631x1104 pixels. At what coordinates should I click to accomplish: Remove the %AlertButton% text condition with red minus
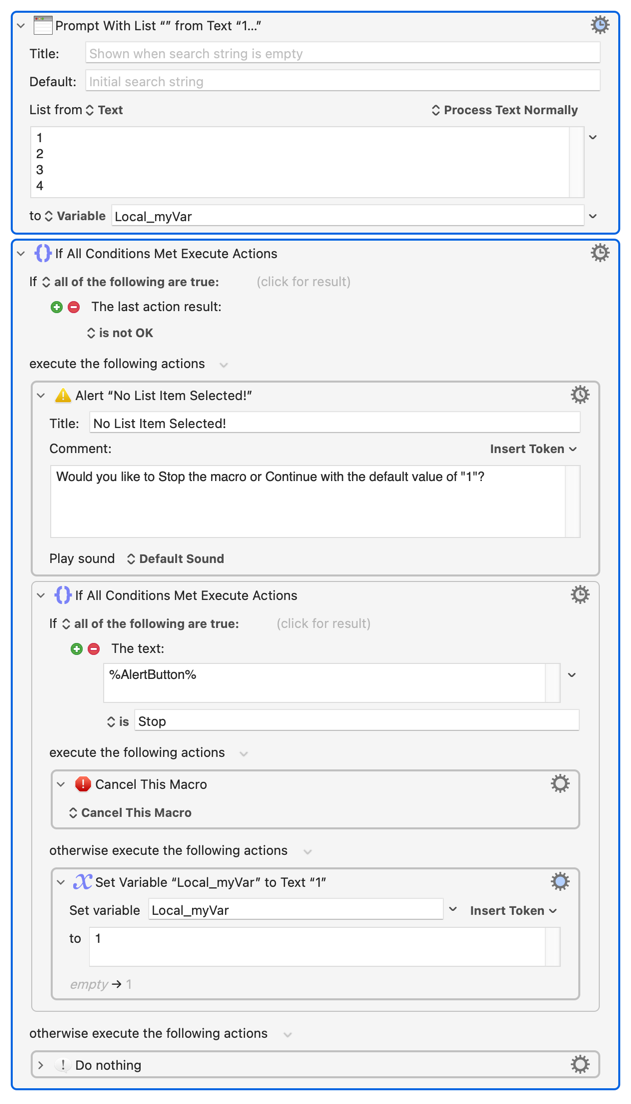pyautogui.click(x=94, y=649)
